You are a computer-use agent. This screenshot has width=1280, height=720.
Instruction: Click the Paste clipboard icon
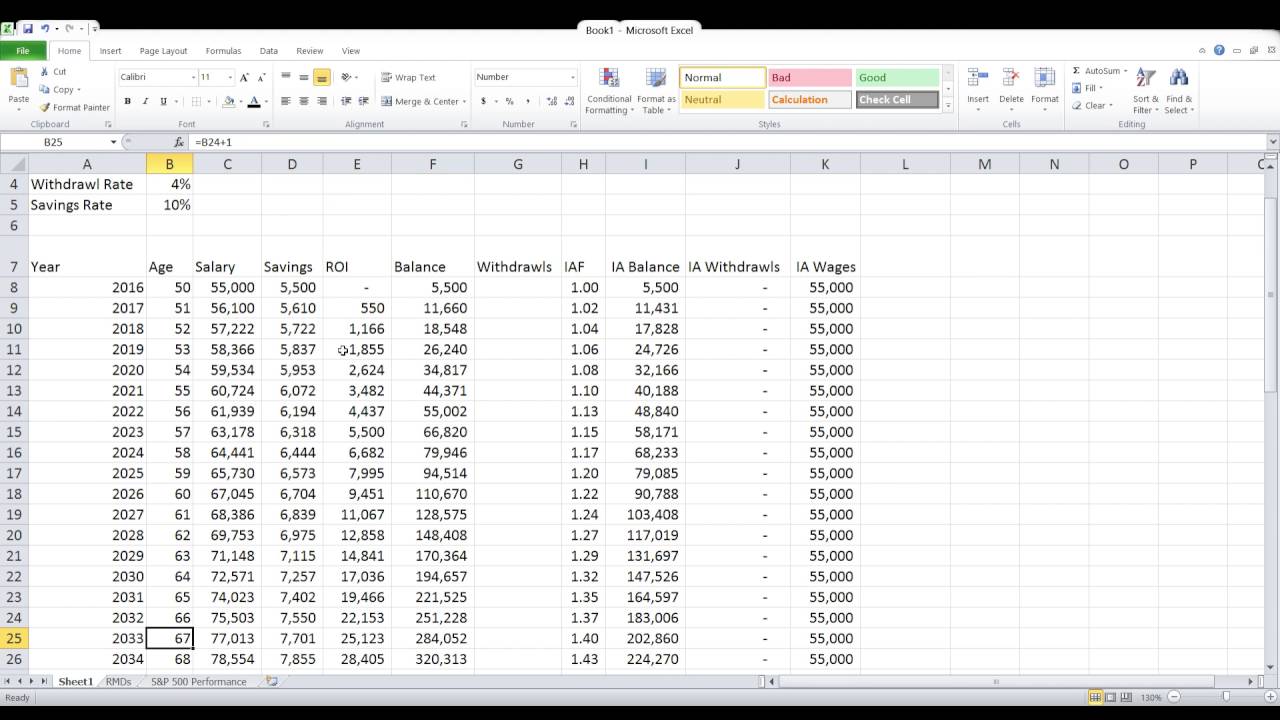click(x=18, y=79)
